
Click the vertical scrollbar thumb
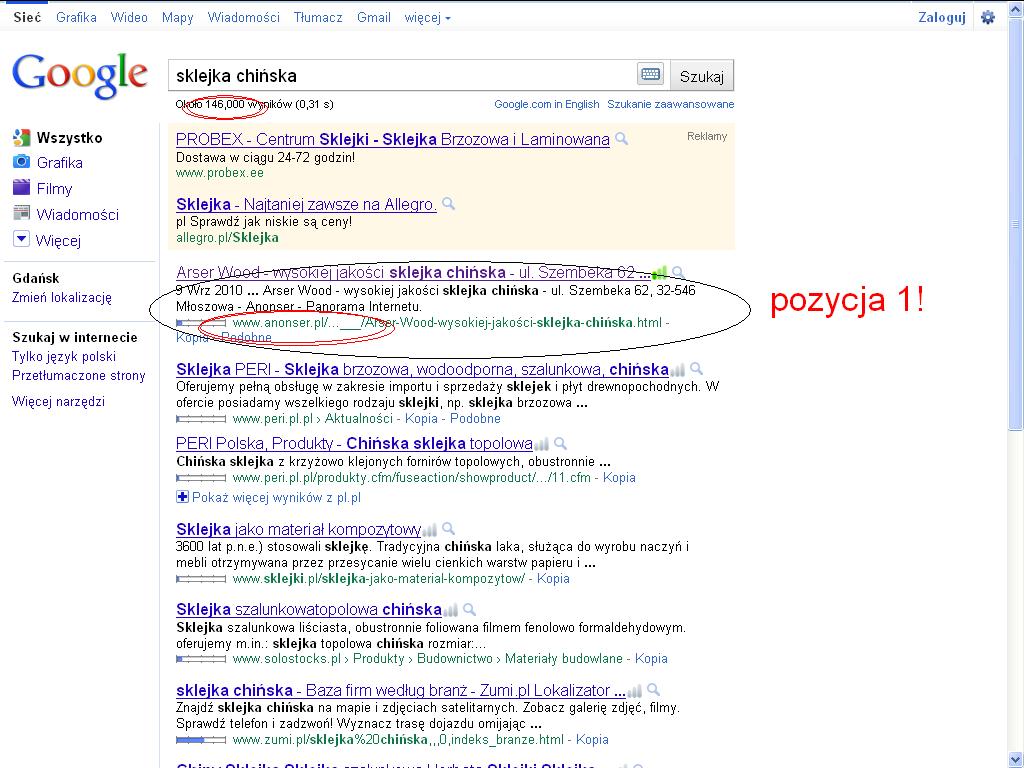pyautogui.click(x=1016, y=224)
